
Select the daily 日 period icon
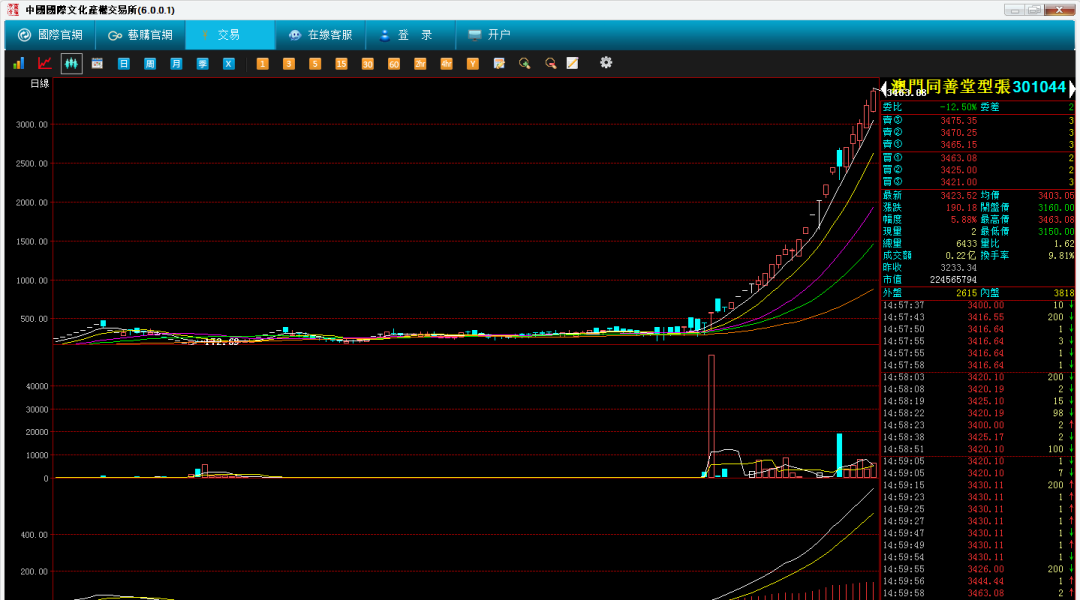coord(123,63)
